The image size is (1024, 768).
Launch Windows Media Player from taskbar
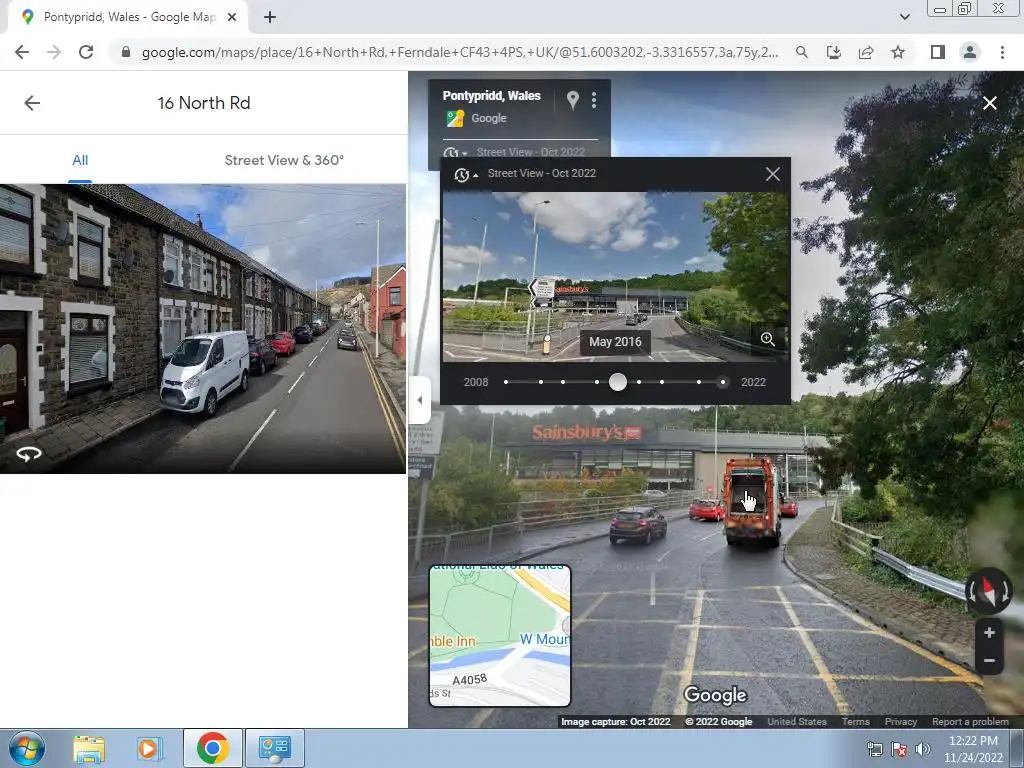coord(148,748)
